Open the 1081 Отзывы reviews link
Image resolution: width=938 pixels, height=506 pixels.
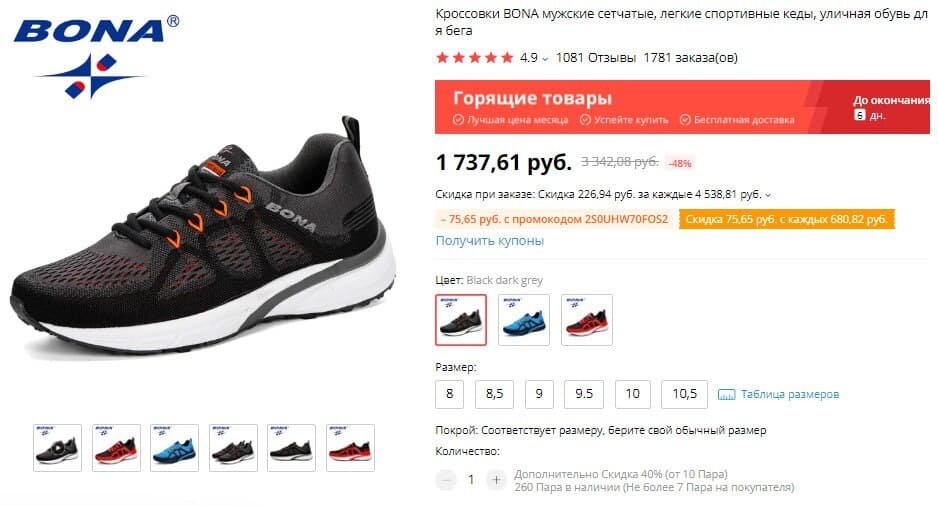click(595, 58)
